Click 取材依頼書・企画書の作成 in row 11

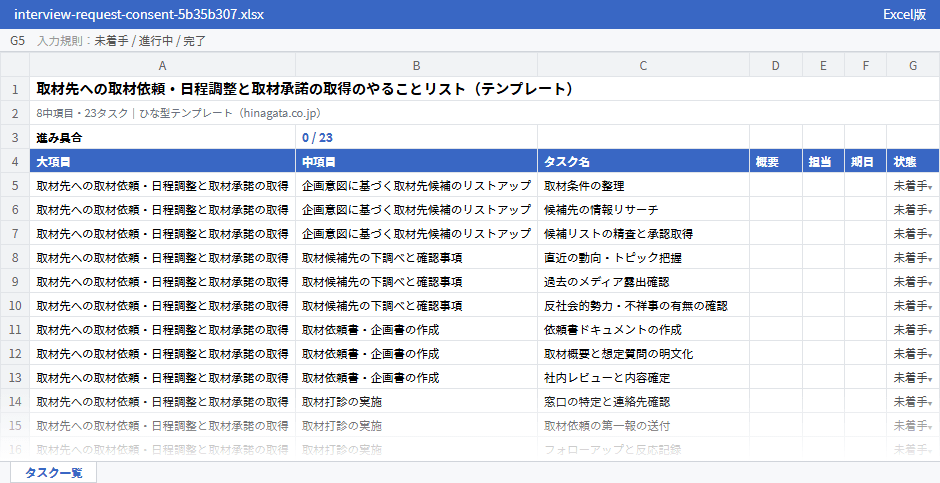pyautogui.click(x=417, y=329)
